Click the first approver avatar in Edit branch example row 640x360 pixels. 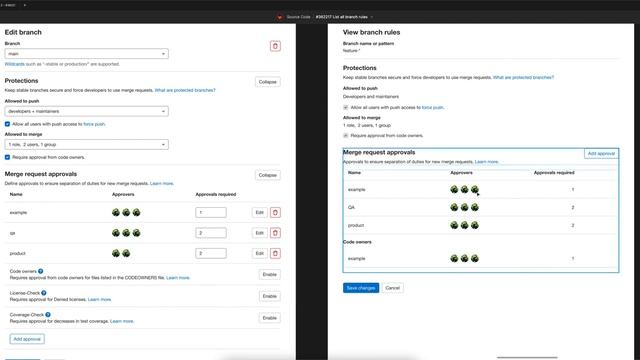coord(116,212)
